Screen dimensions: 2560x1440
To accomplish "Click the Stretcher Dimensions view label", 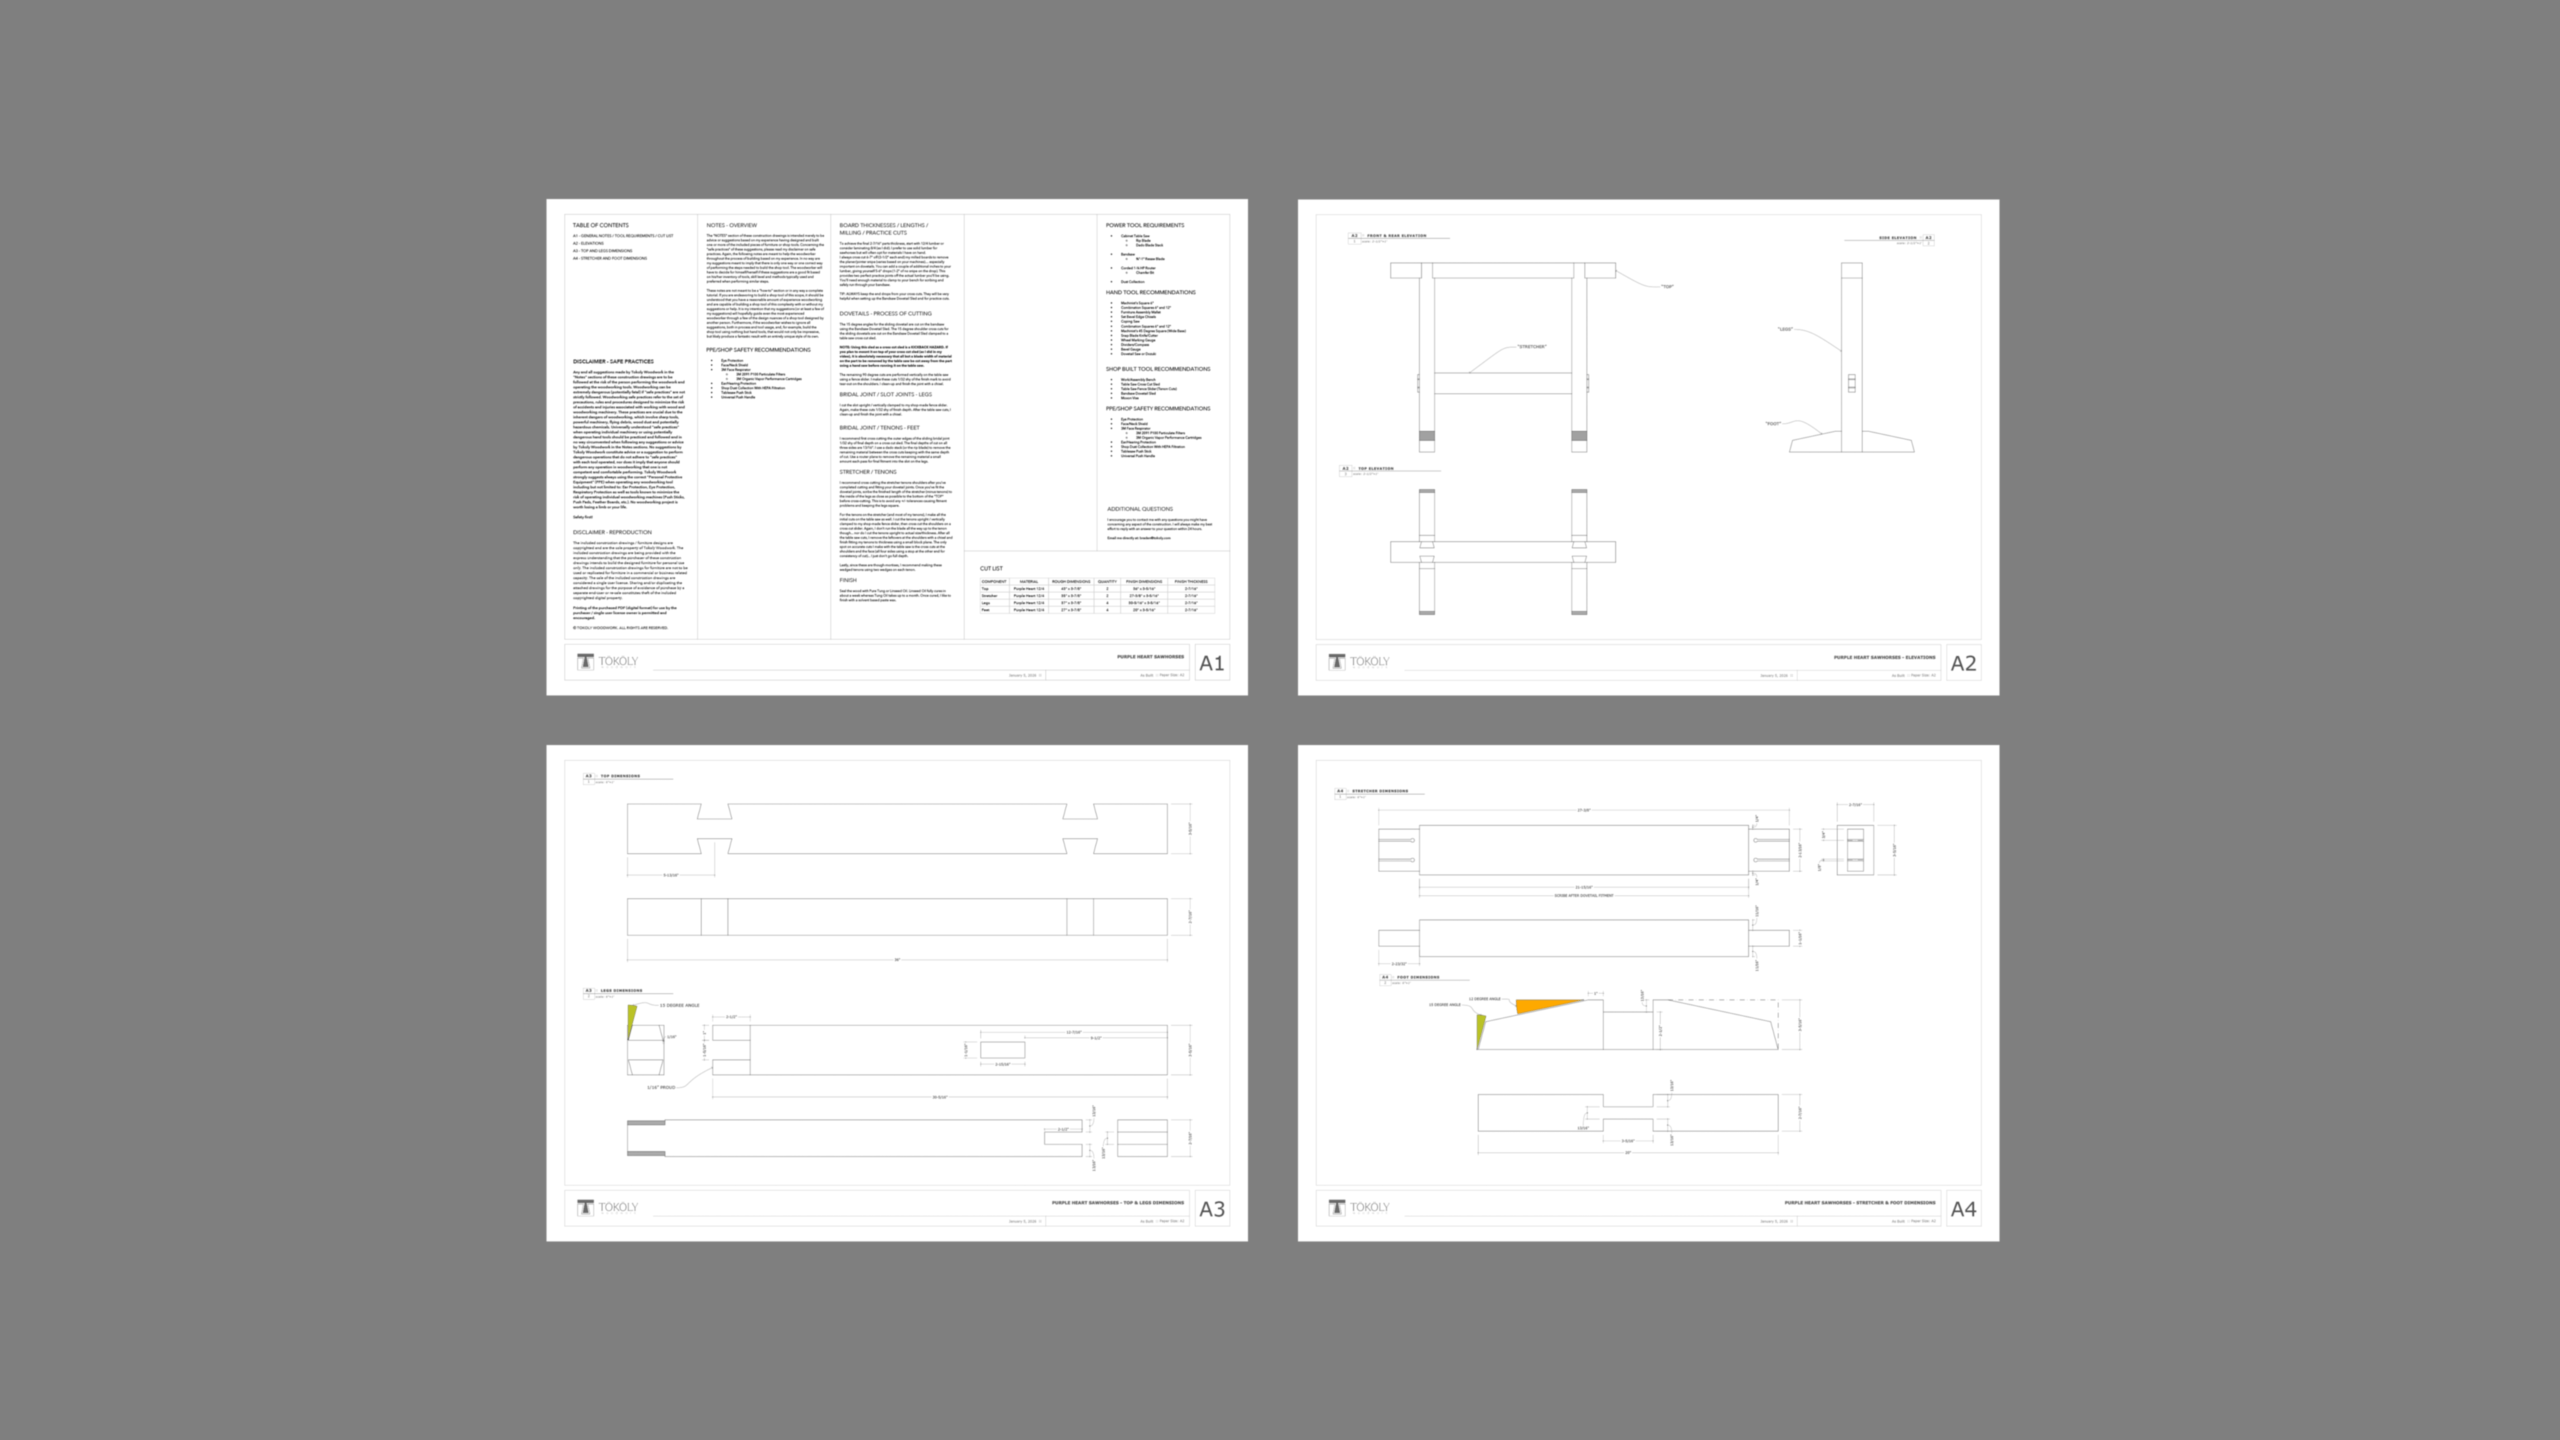I will tap(1379, 791).
